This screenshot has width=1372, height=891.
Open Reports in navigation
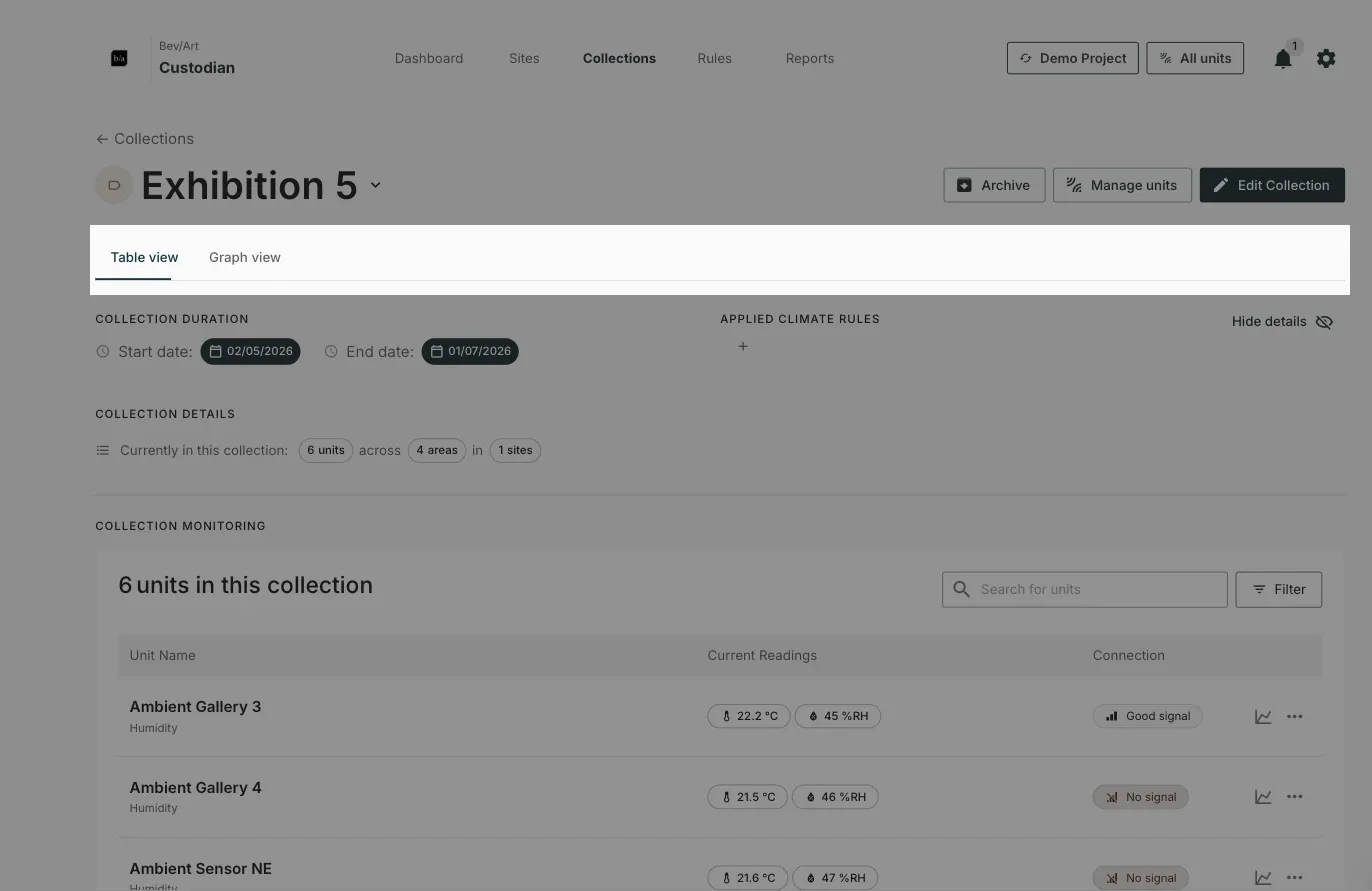pyautogui.click(x=810, y=58)
